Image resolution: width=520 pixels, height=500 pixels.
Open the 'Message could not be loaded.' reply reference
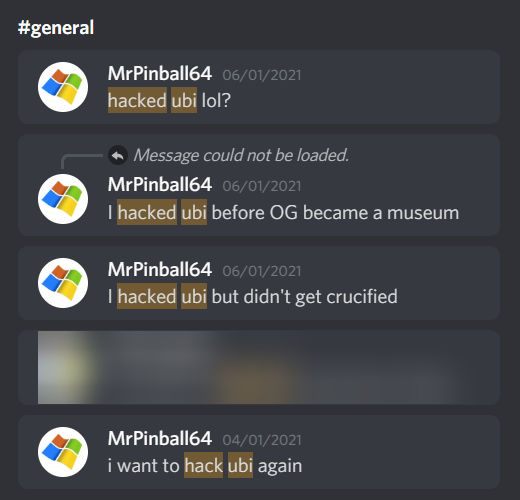pos(241,155)
